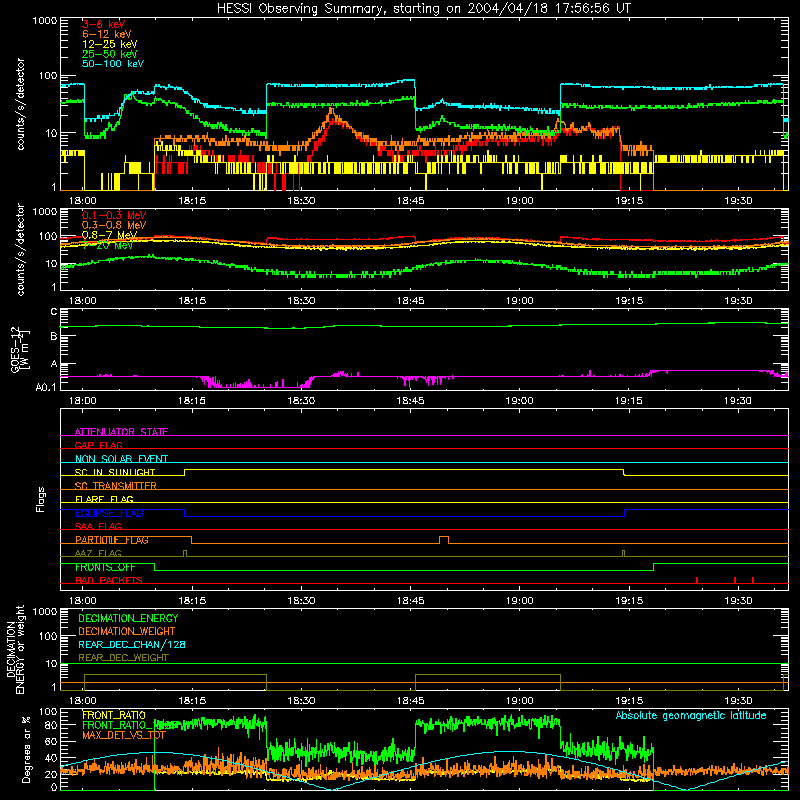This screenshot has width=800, height=800.
Task: Select the green 25-50 keV legend label
Action: 110,54
